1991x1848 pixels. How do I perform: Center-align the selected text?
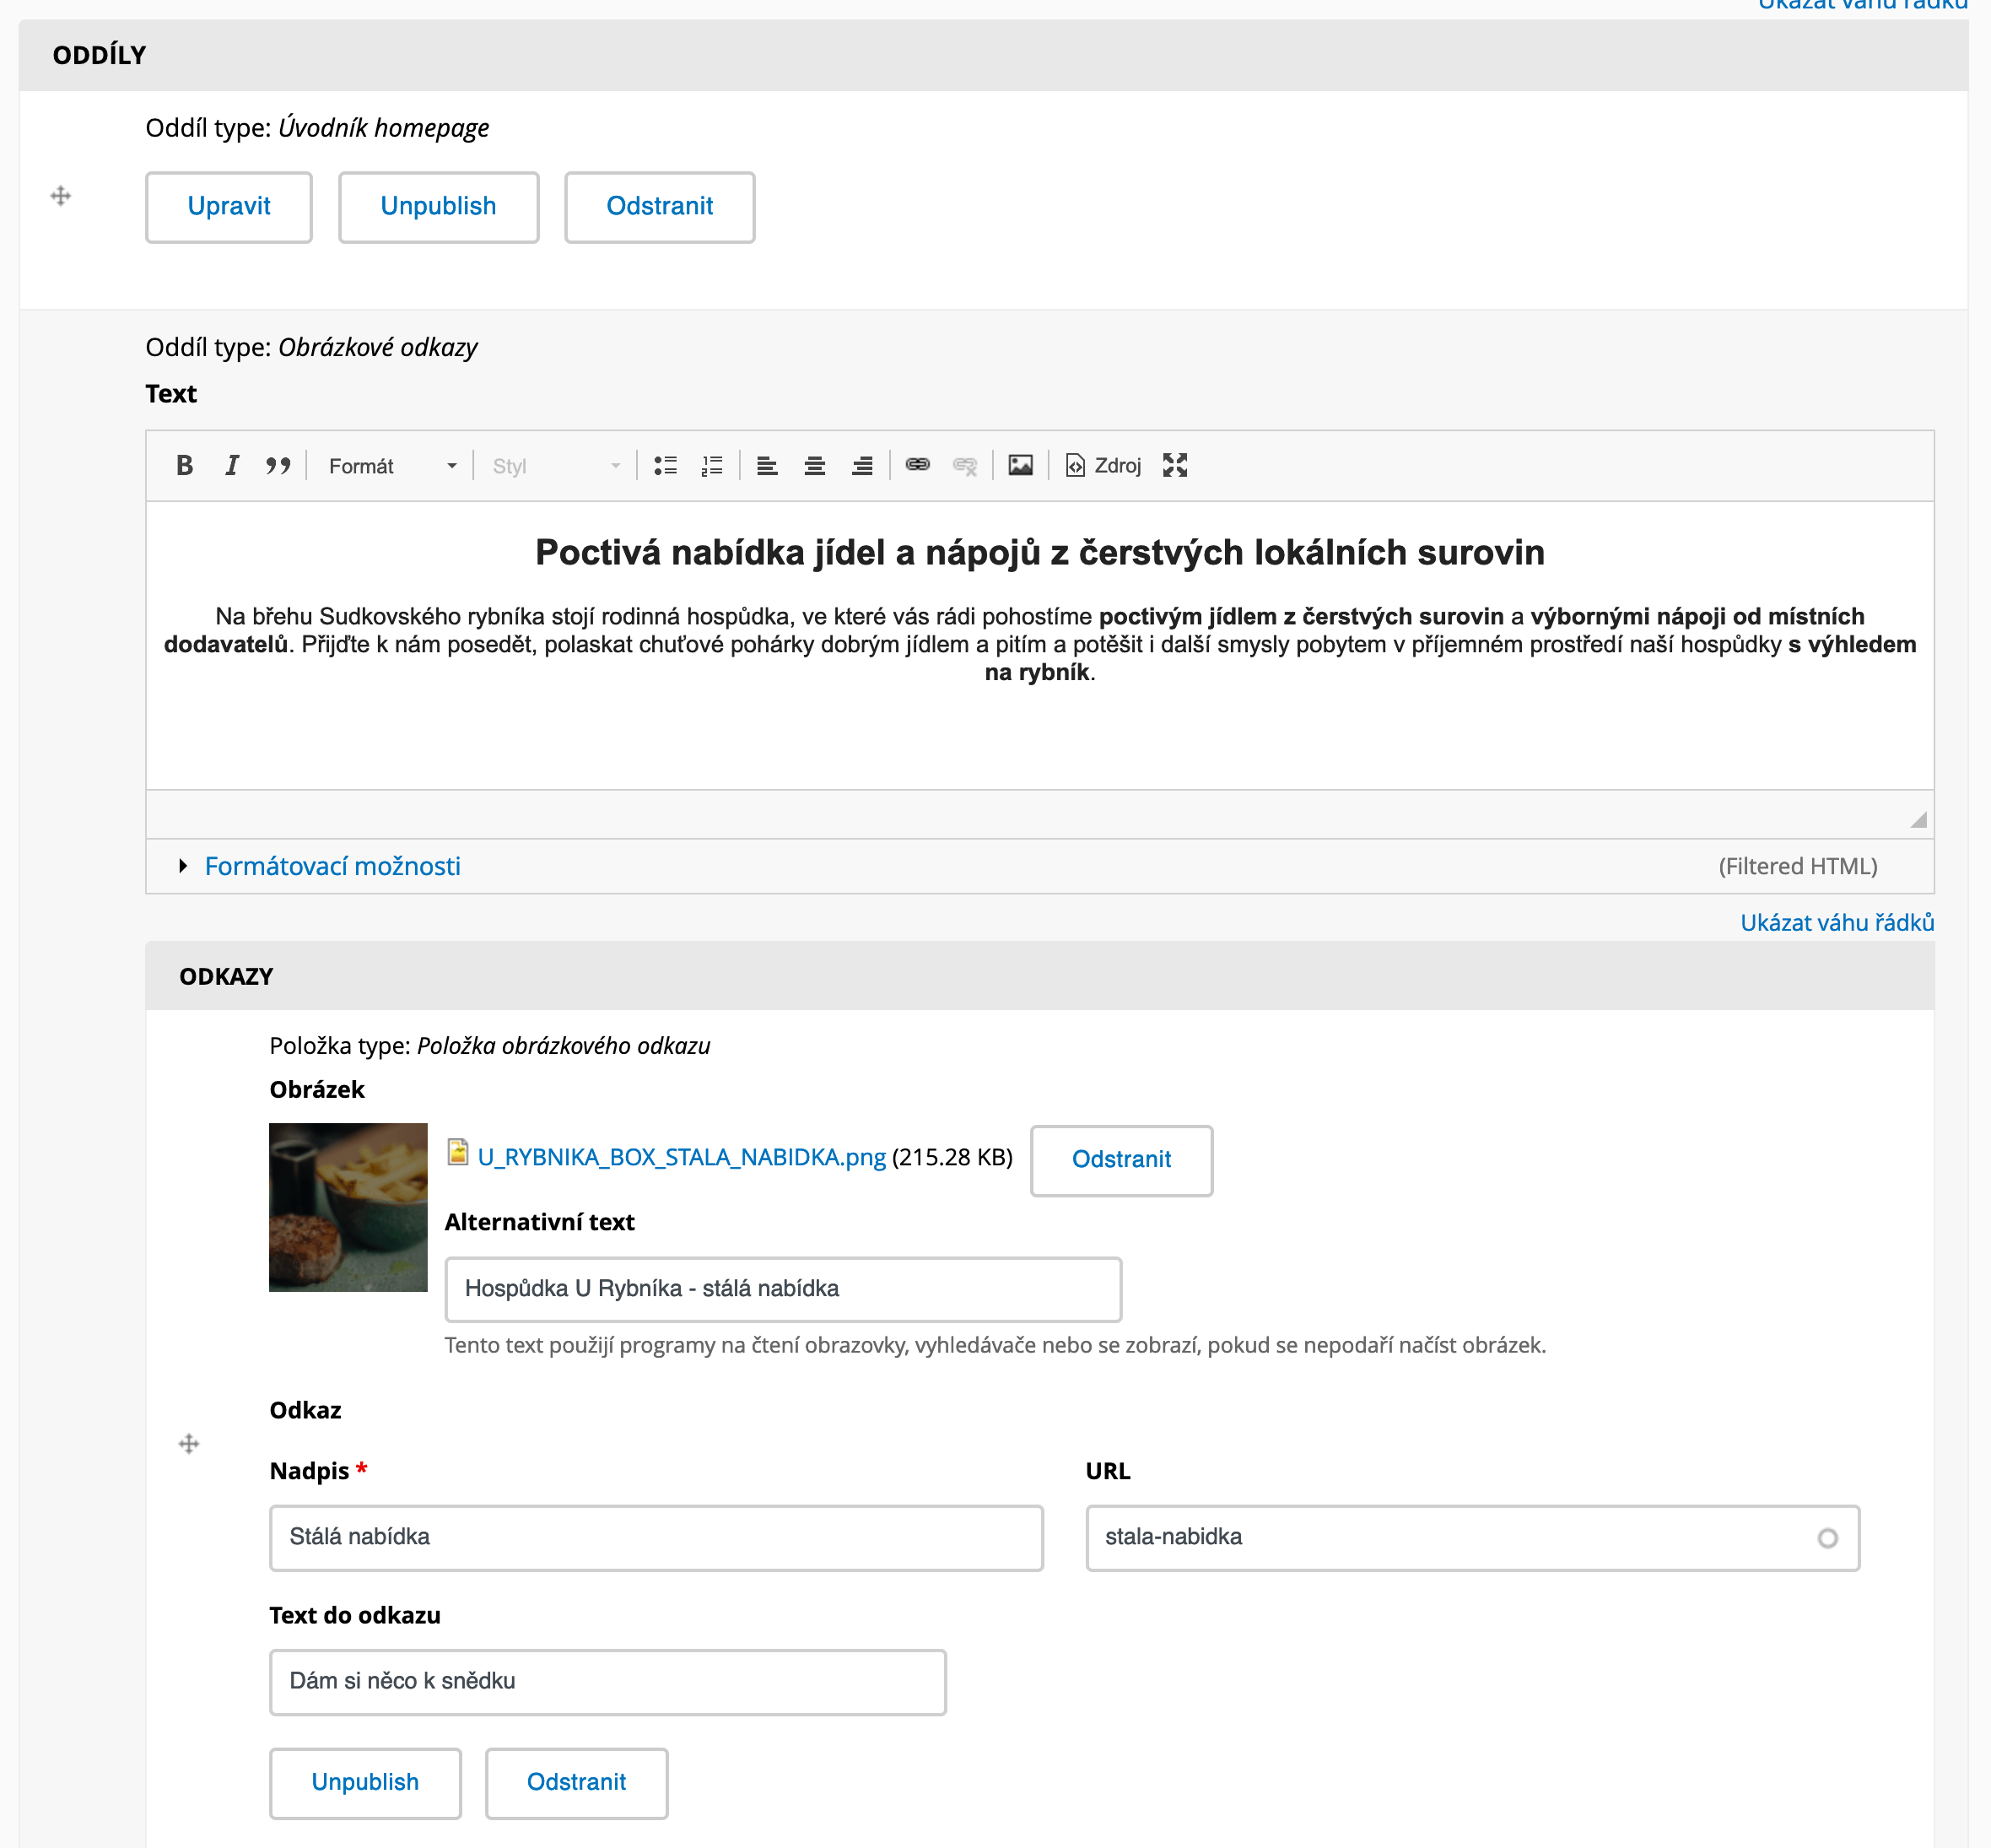815,465
